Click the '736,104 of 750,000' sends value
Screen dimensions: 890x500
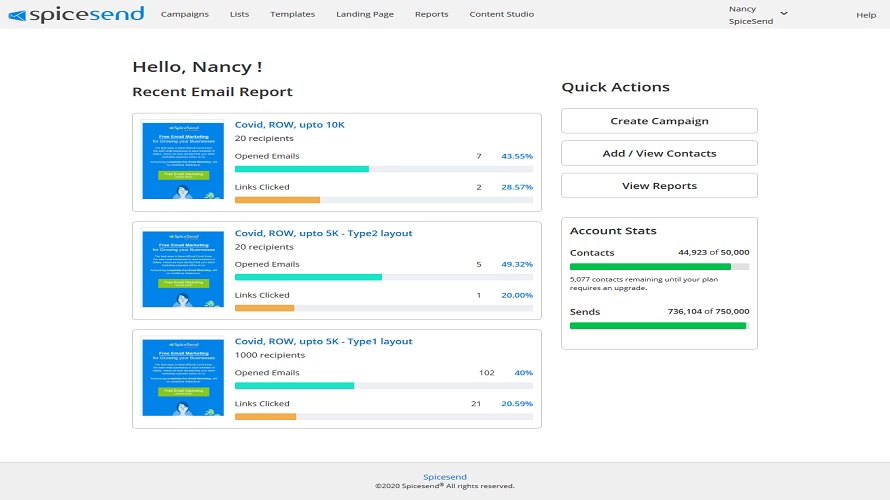(x=708, y=312)
